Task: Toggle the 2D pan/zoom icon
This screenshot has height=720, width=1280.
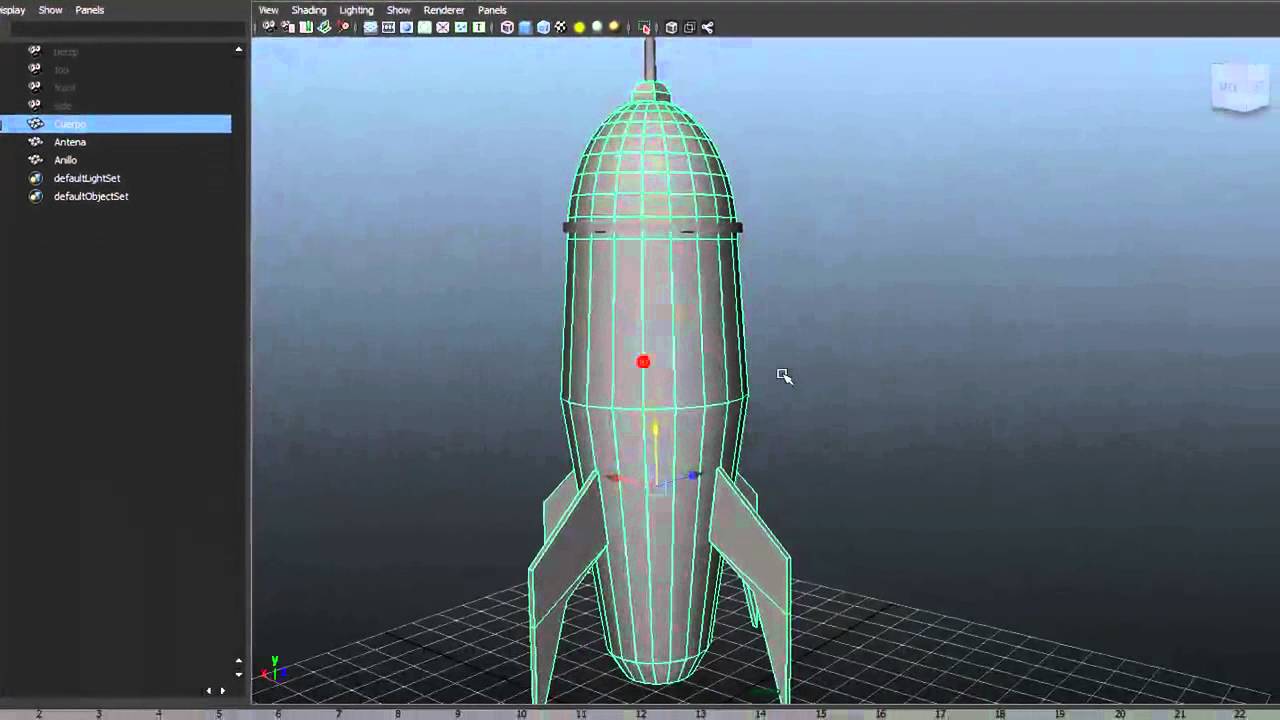Action: tap(343, 27)
